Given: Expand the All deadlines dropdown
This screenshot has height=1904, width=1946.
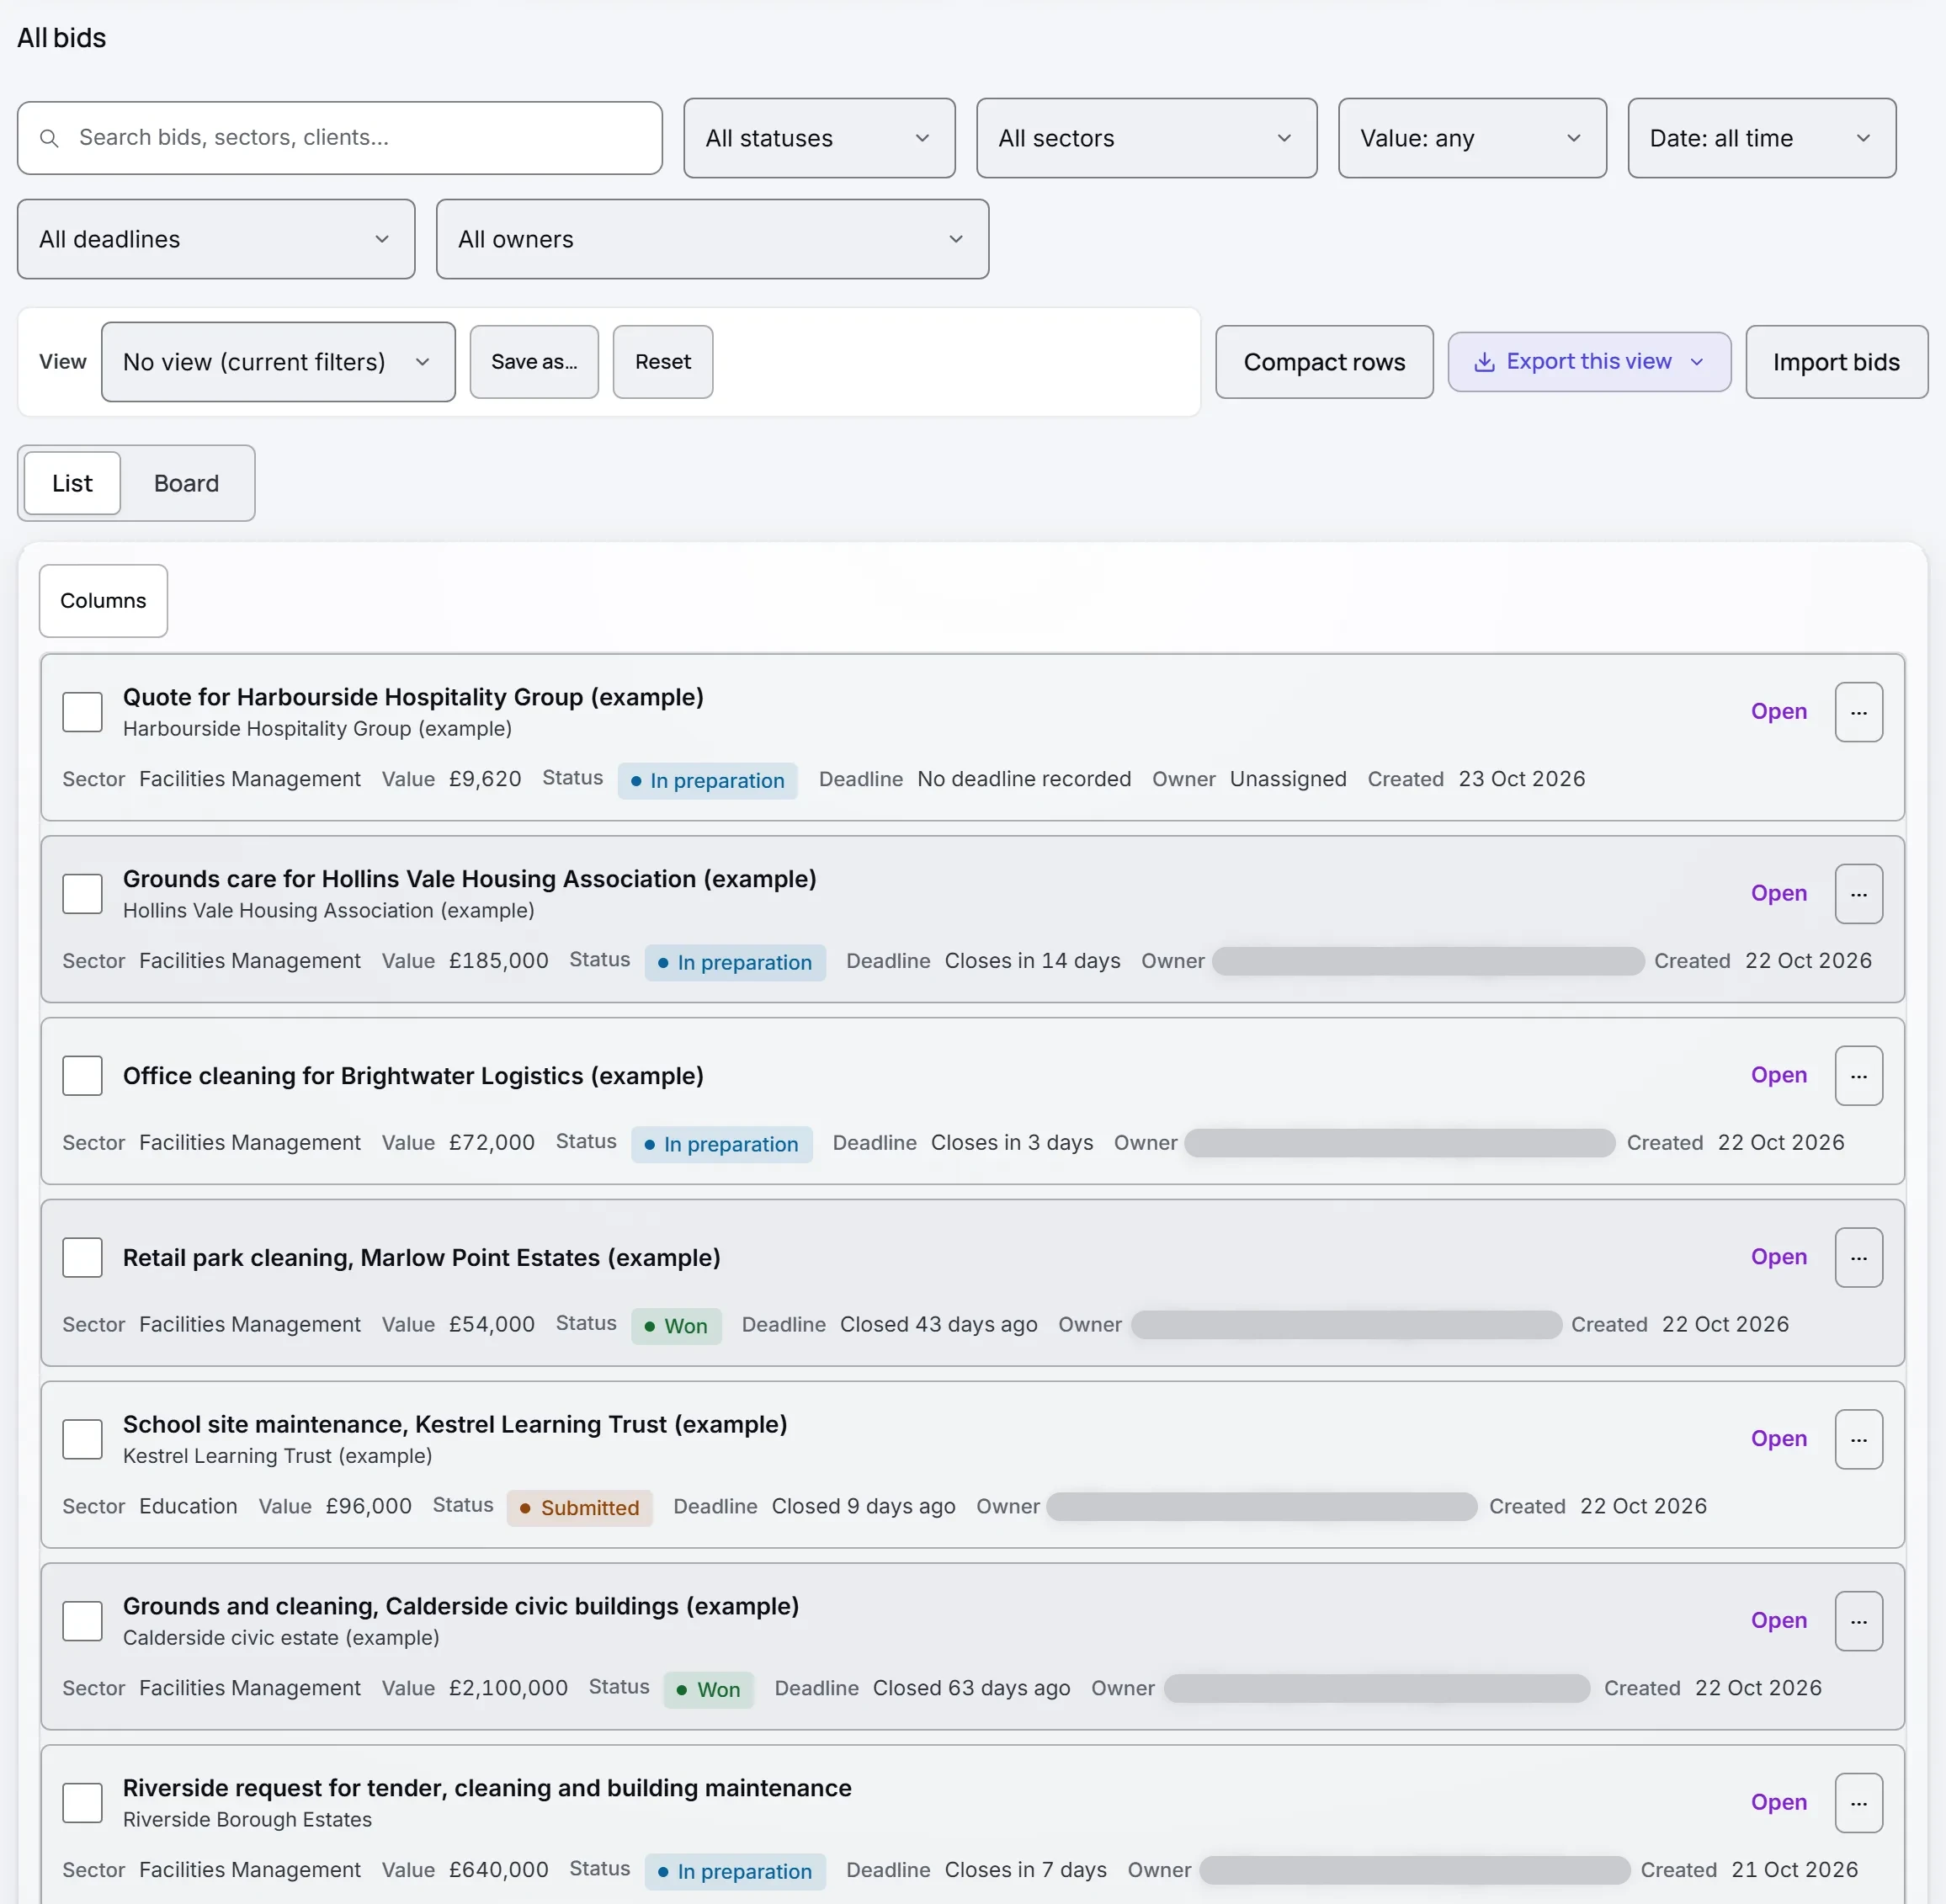Looking at the screenshot, I should (x=216, y=239).
